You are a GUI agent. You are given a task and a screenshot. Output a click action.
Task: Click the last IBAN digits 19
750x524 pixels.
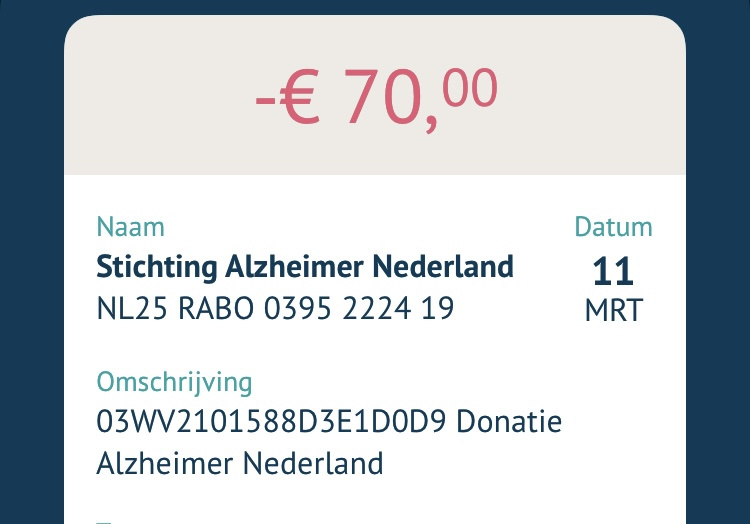click(437, 308)
